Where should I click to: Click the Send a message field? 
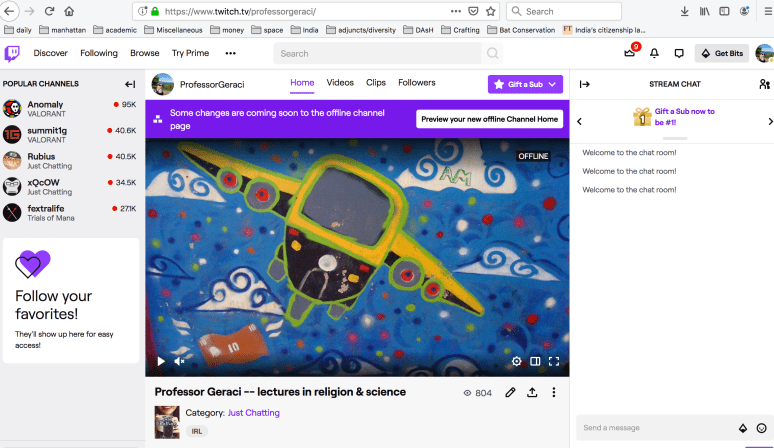pos(655,428)
